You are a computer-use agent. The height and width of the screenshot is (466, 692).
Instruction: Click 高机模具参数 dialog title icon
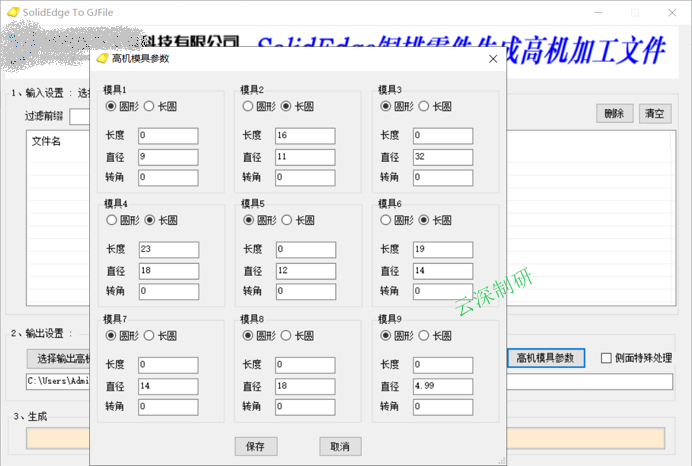(x=102, y=58)
